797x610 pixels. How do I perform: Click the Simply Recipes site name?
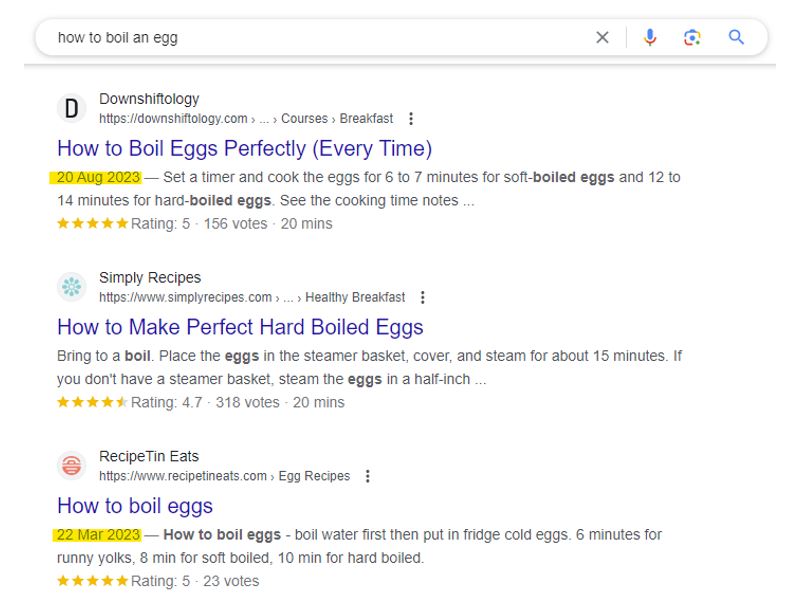[150, 278]
